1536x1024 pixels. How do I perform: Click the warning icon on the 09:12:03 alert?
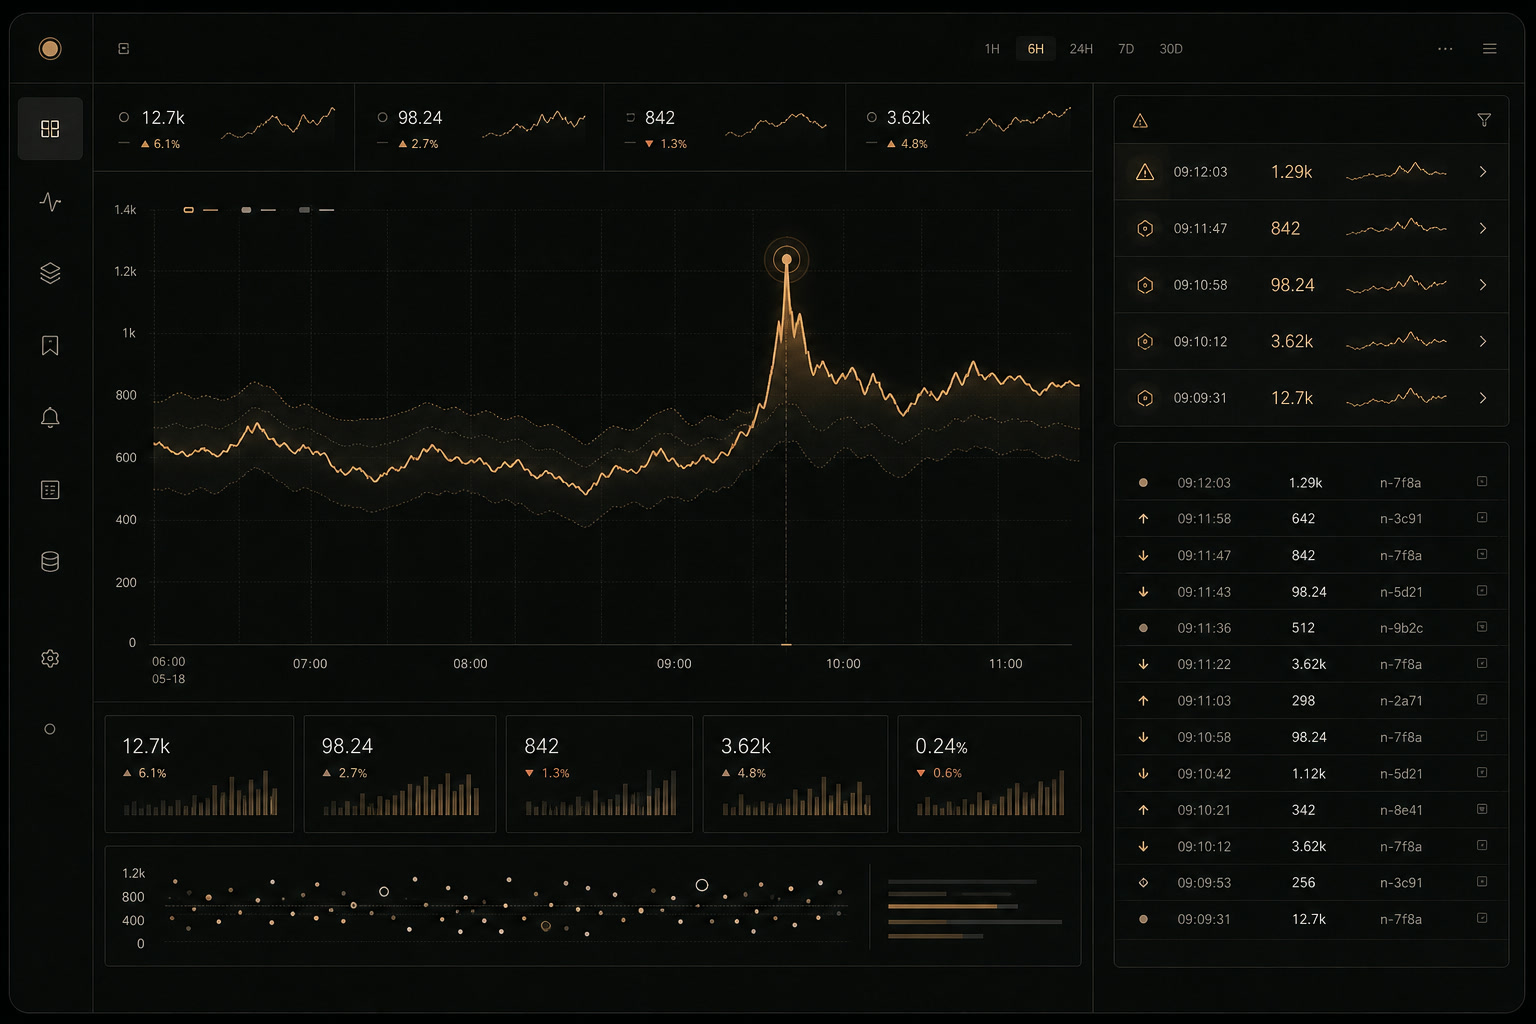coord(1145,172)
